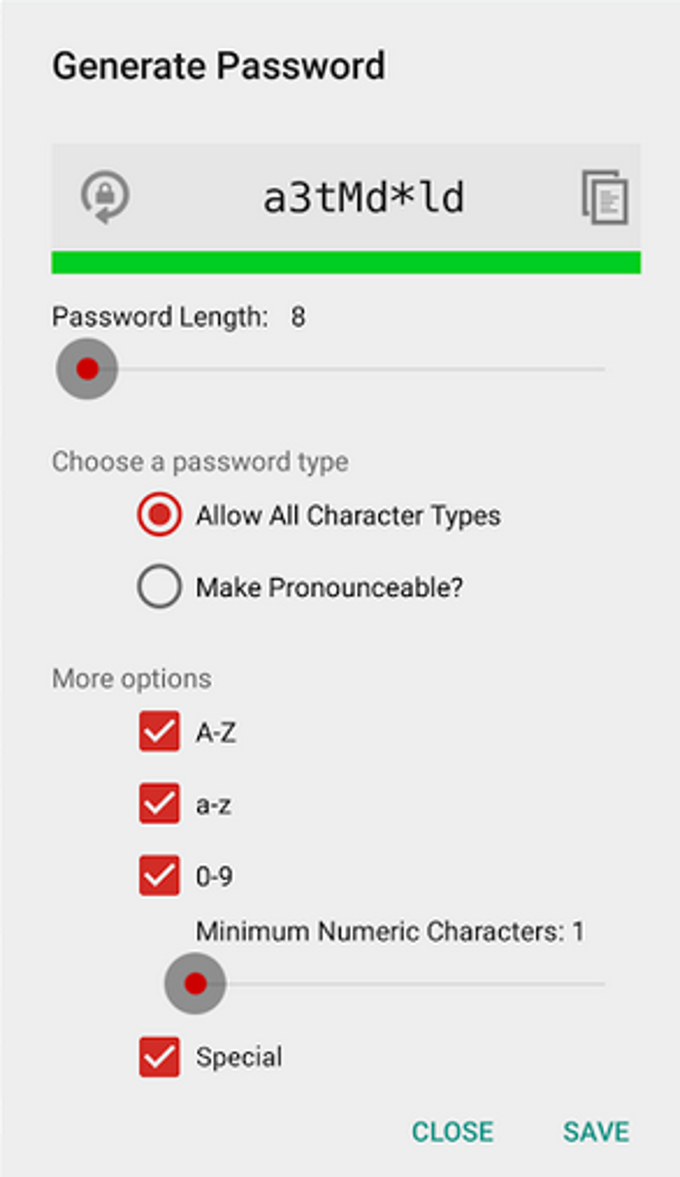Click the Minimum Numeric Characters slider handle
The image size is (680, 1177).
coord(195,984)
